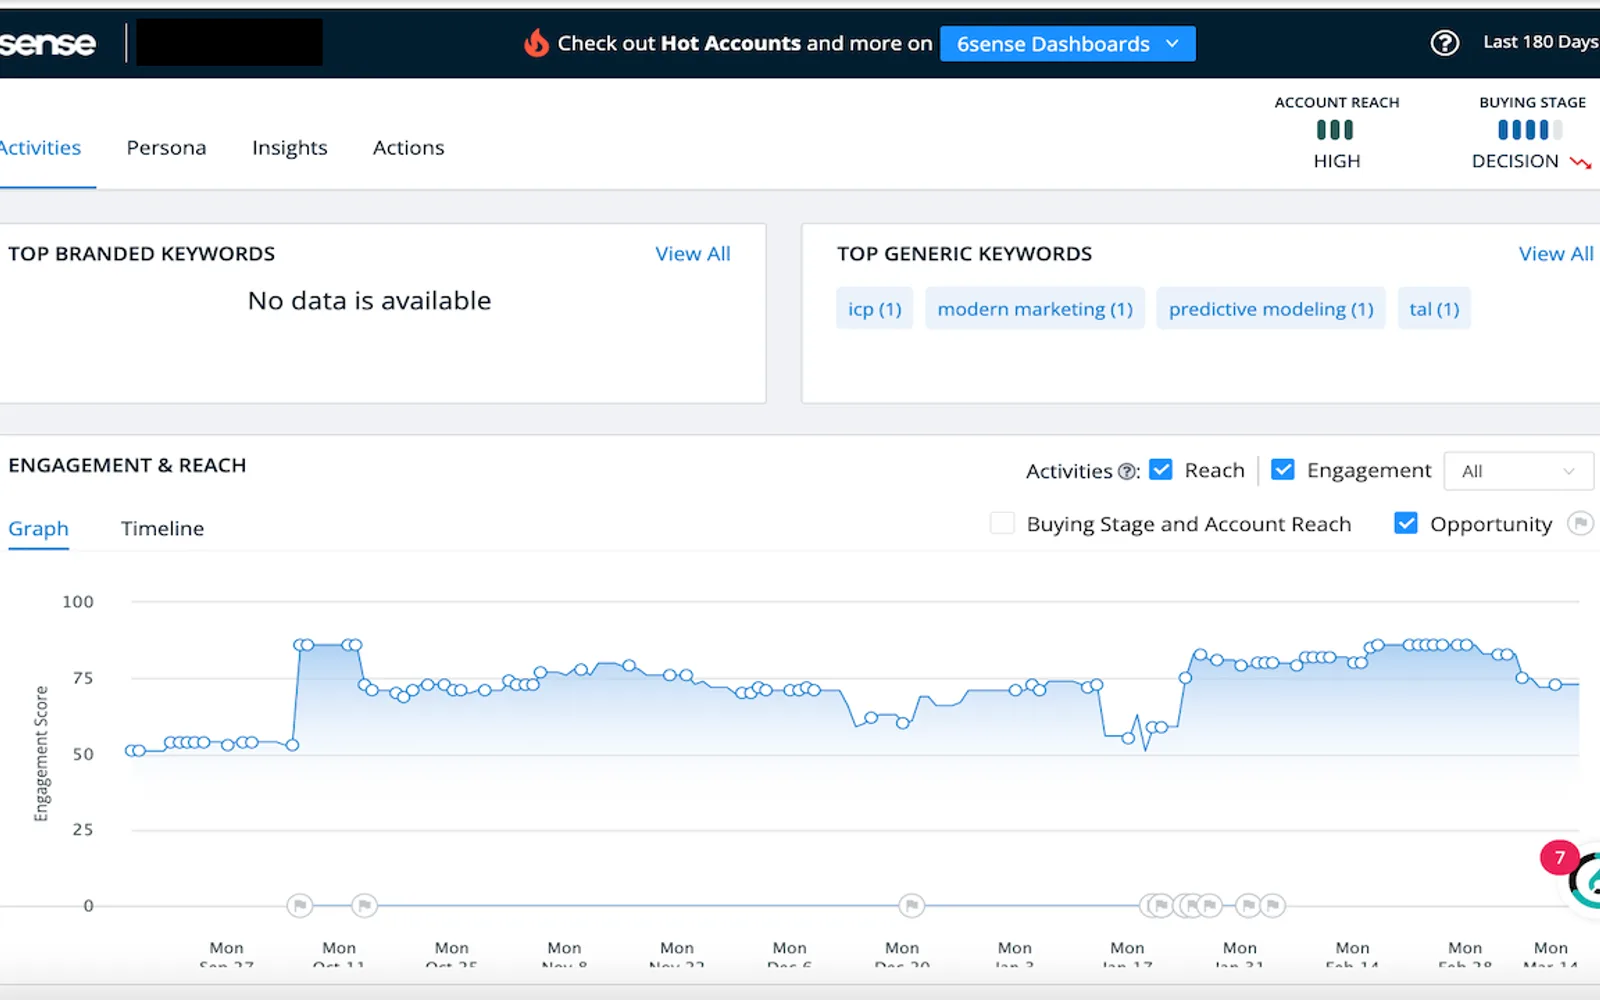1600x1000 pixels.
Task: Click the Account Reach bars indicator
Action: tap(1335, 130)
